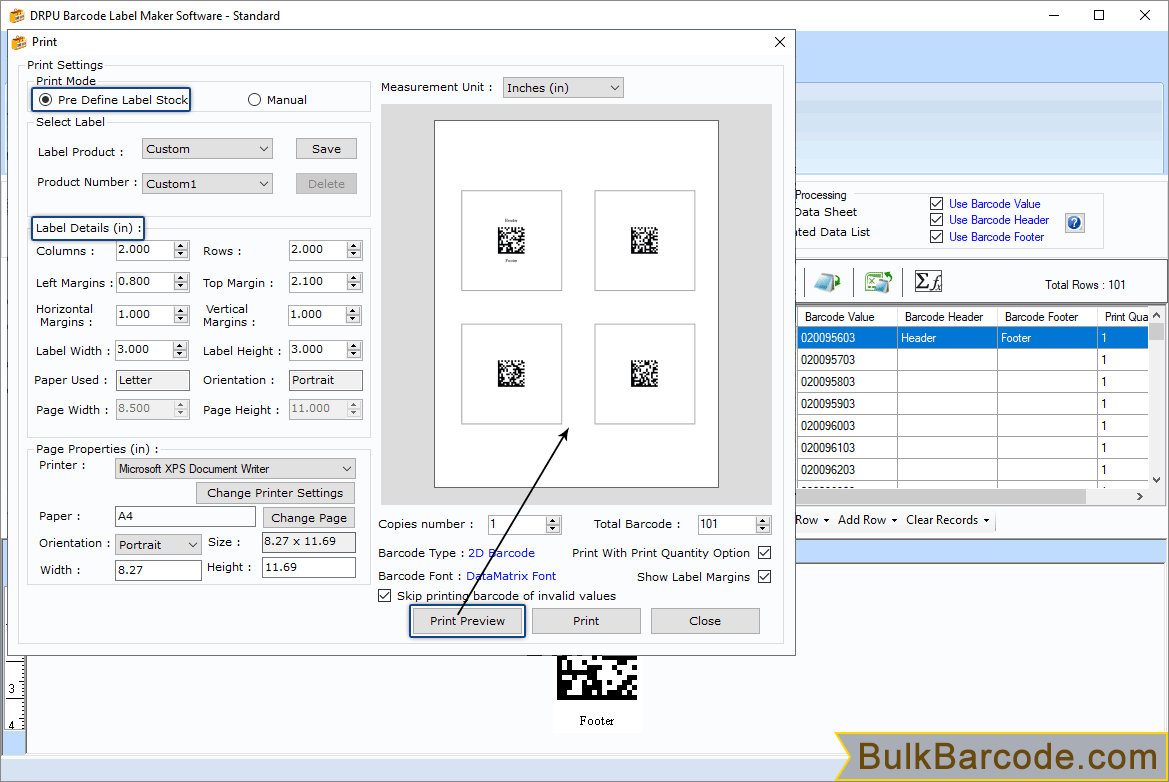Click the Header cell in first row

pyautogui.click(x=947, y=338)
